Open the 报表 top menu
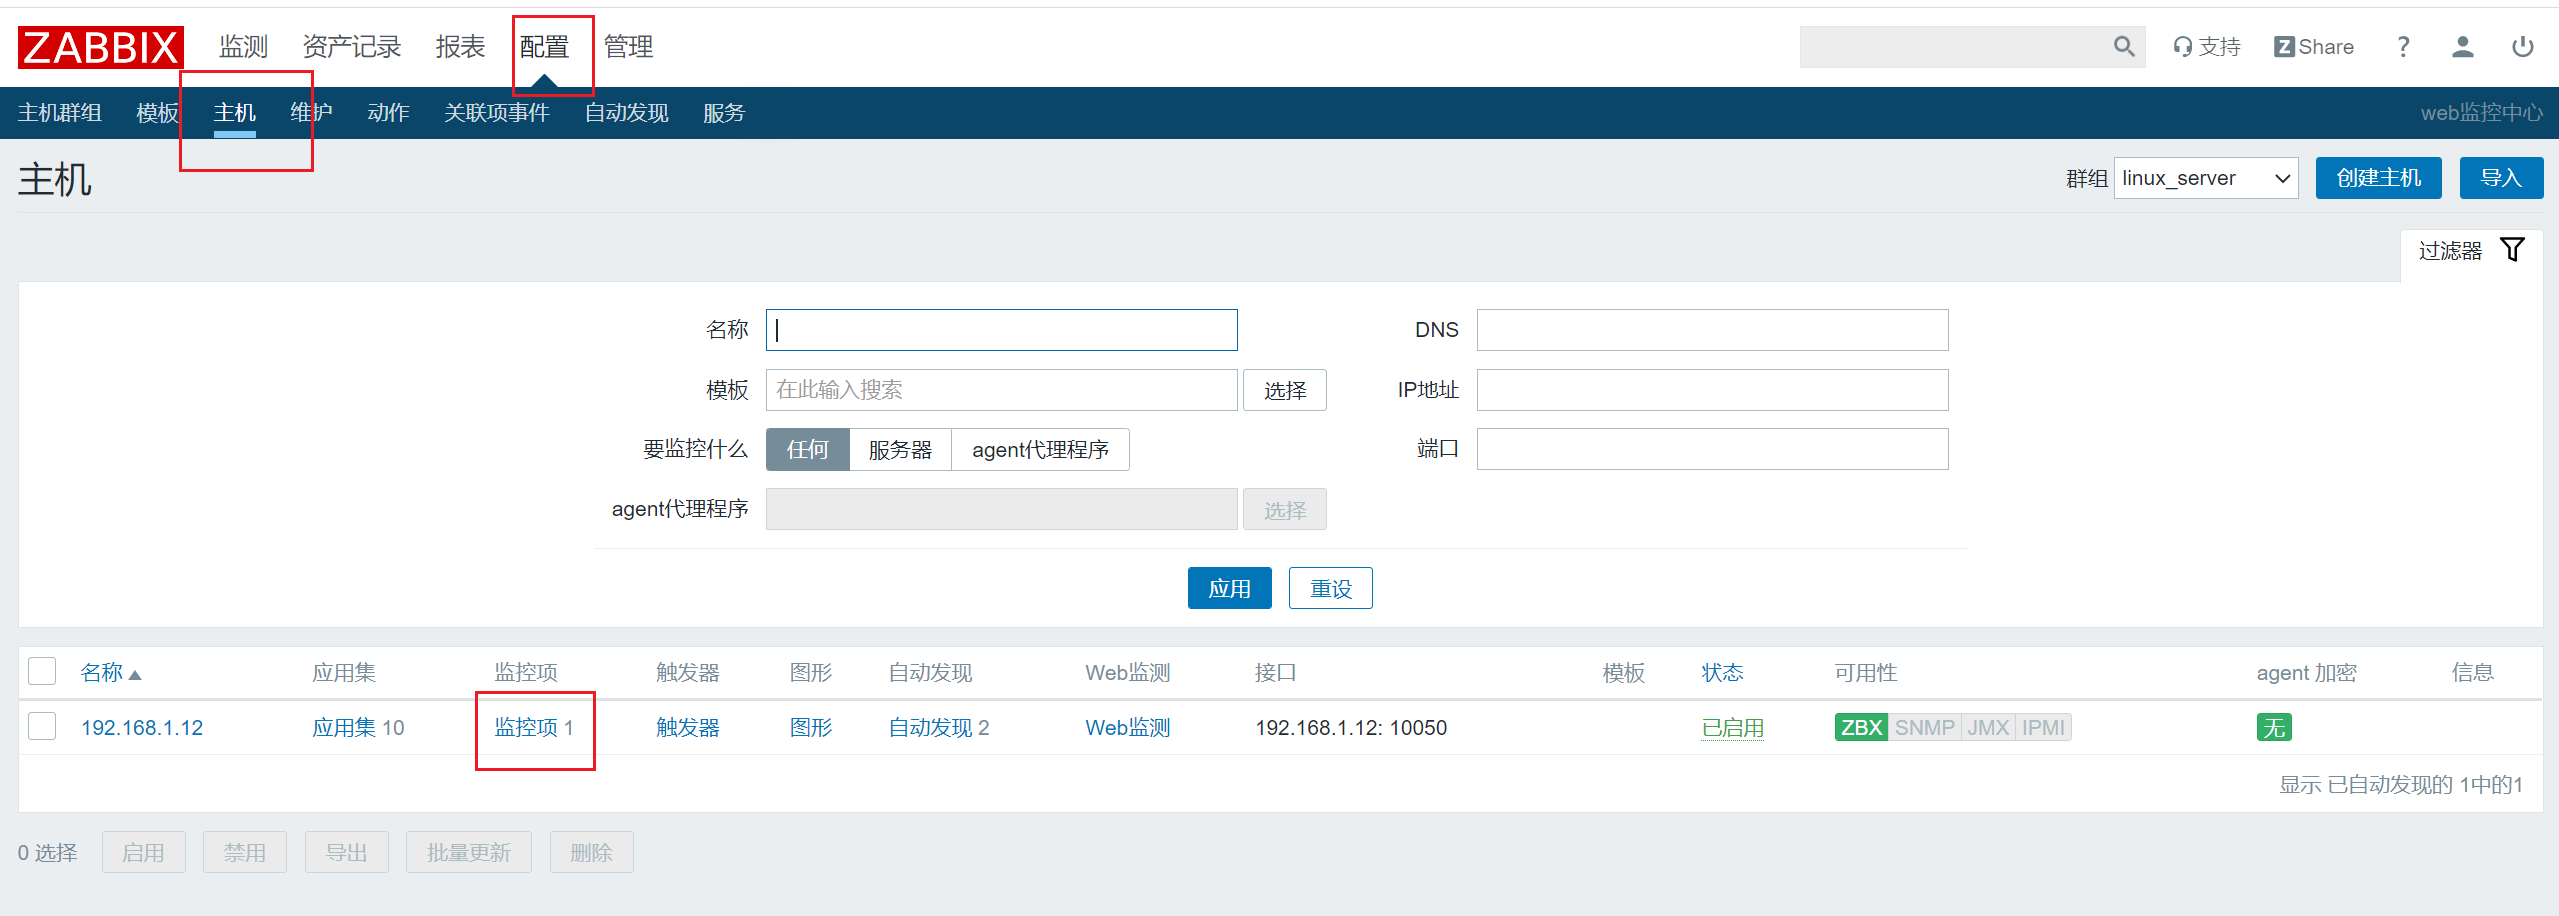This screenshot has width=2559, height=916. coord(460,47)
